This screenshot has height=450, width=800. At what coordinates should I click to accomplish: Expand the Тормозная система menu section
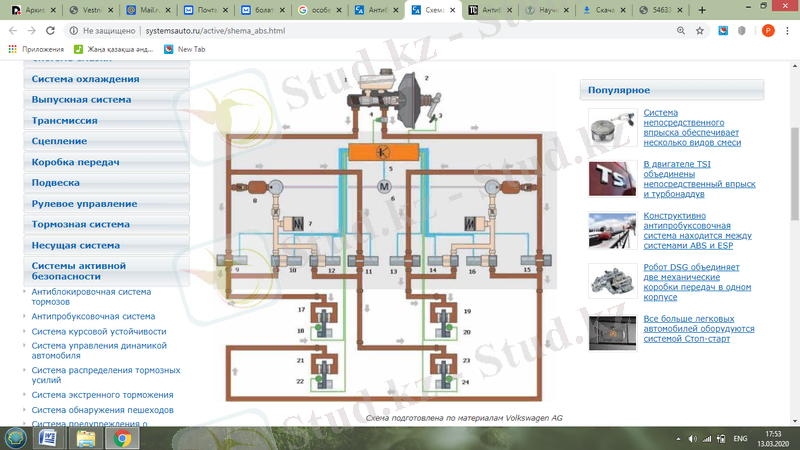(x=81, y=224)
